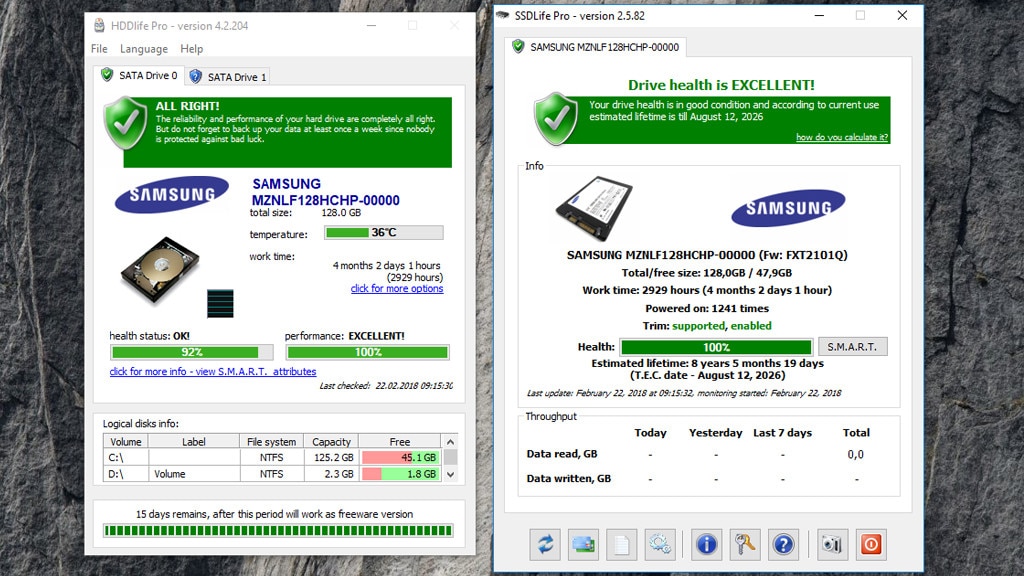Open the gears settings icon in SSDLife
This screenshot has width=1024, height=576.
[660, 544]
